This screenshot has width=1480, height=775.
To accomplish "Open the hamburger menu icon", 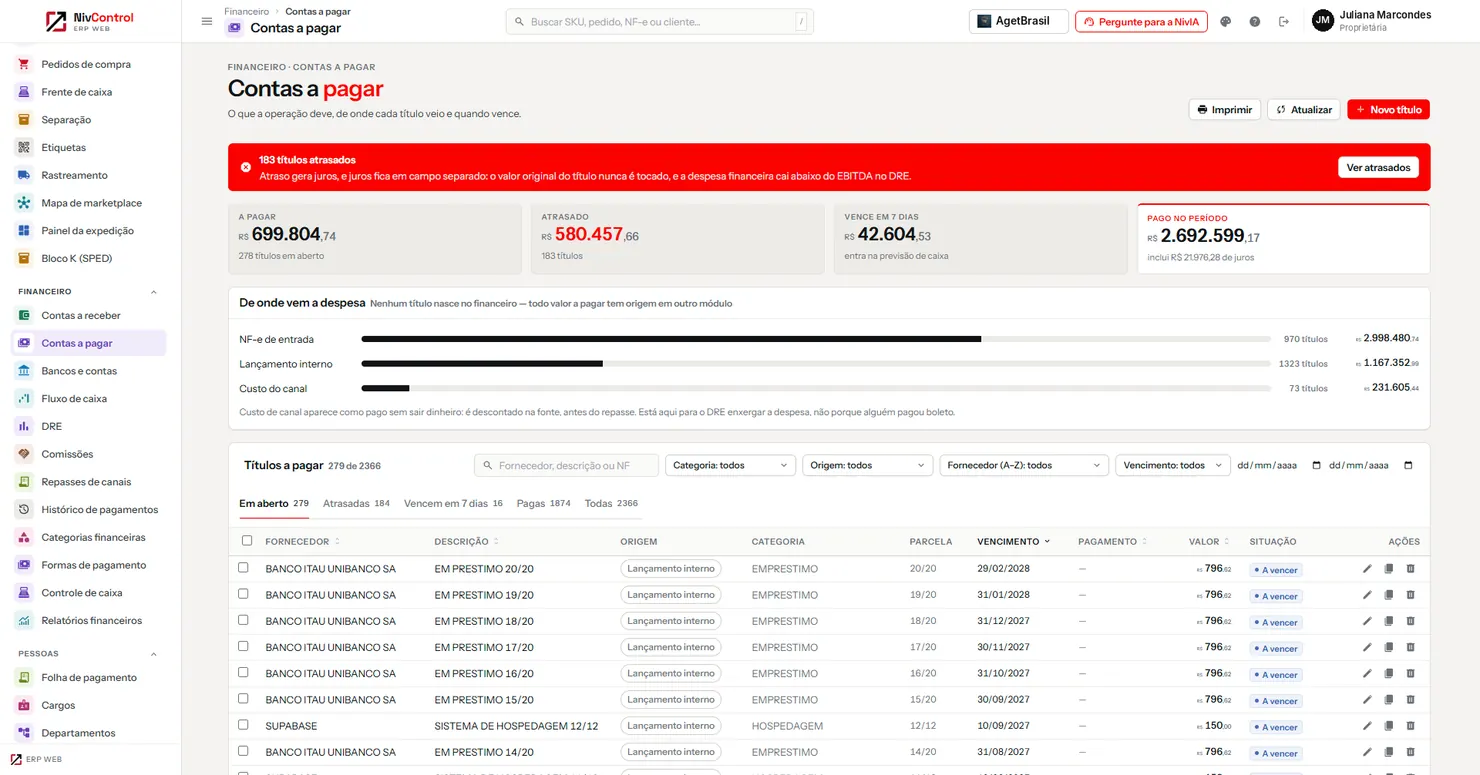I will (x=207, y=21).
